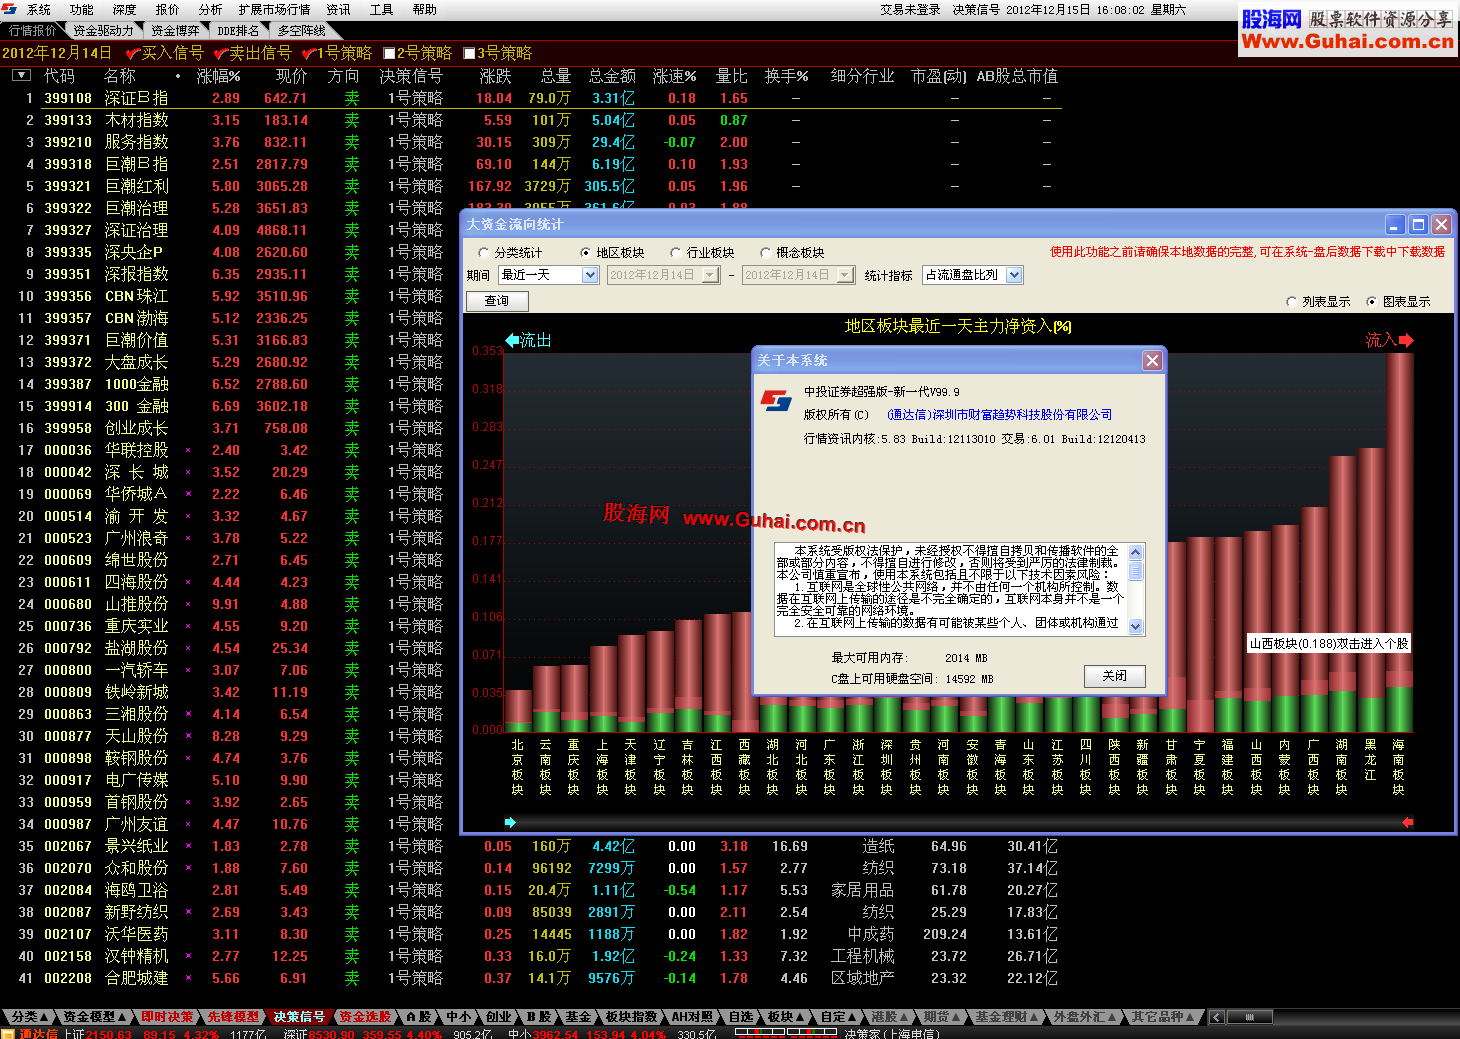Switch to the 资金博弈 tab
Viewport: 1460px width, 1039px height.
[x=175, y=31]
